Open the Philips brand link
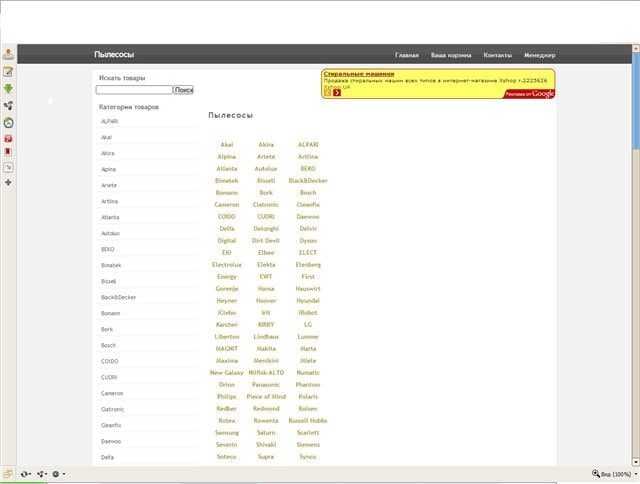The height and width of the screenshot is (484, 640). coord(227,397)
